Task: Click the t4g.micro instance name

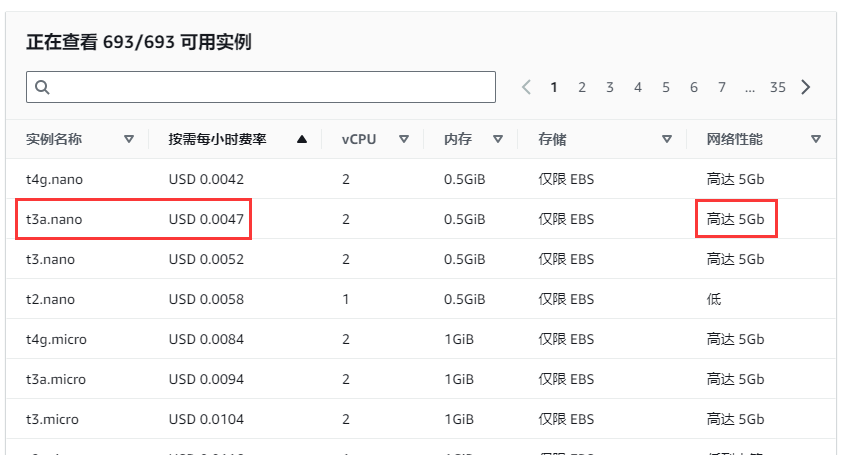Action: [x=56, y=339]
